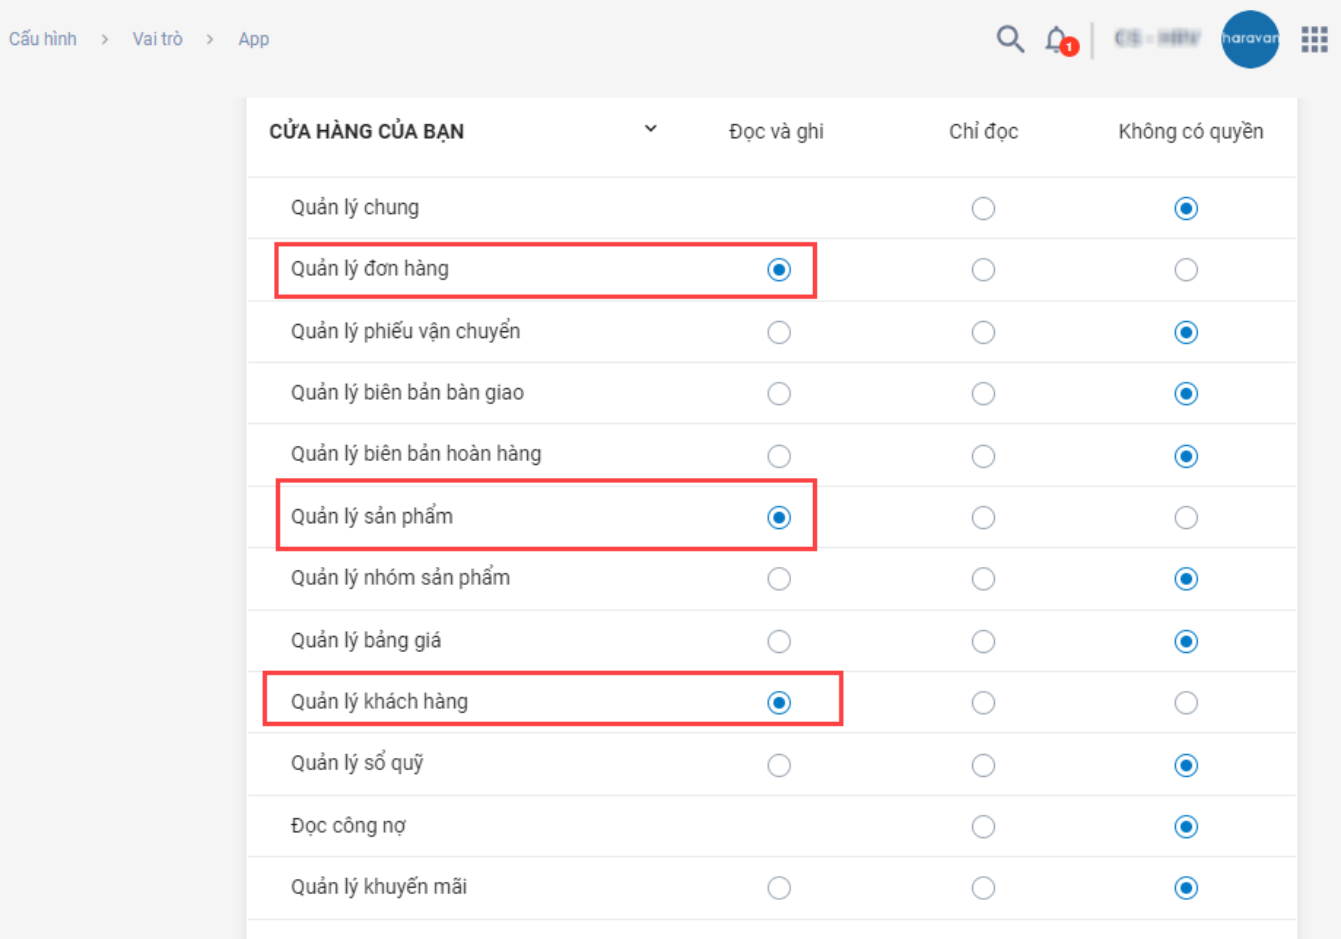
Task: Enable Đọc và ghi for biên bản bàn giao
Action: (x=779, y=394)
